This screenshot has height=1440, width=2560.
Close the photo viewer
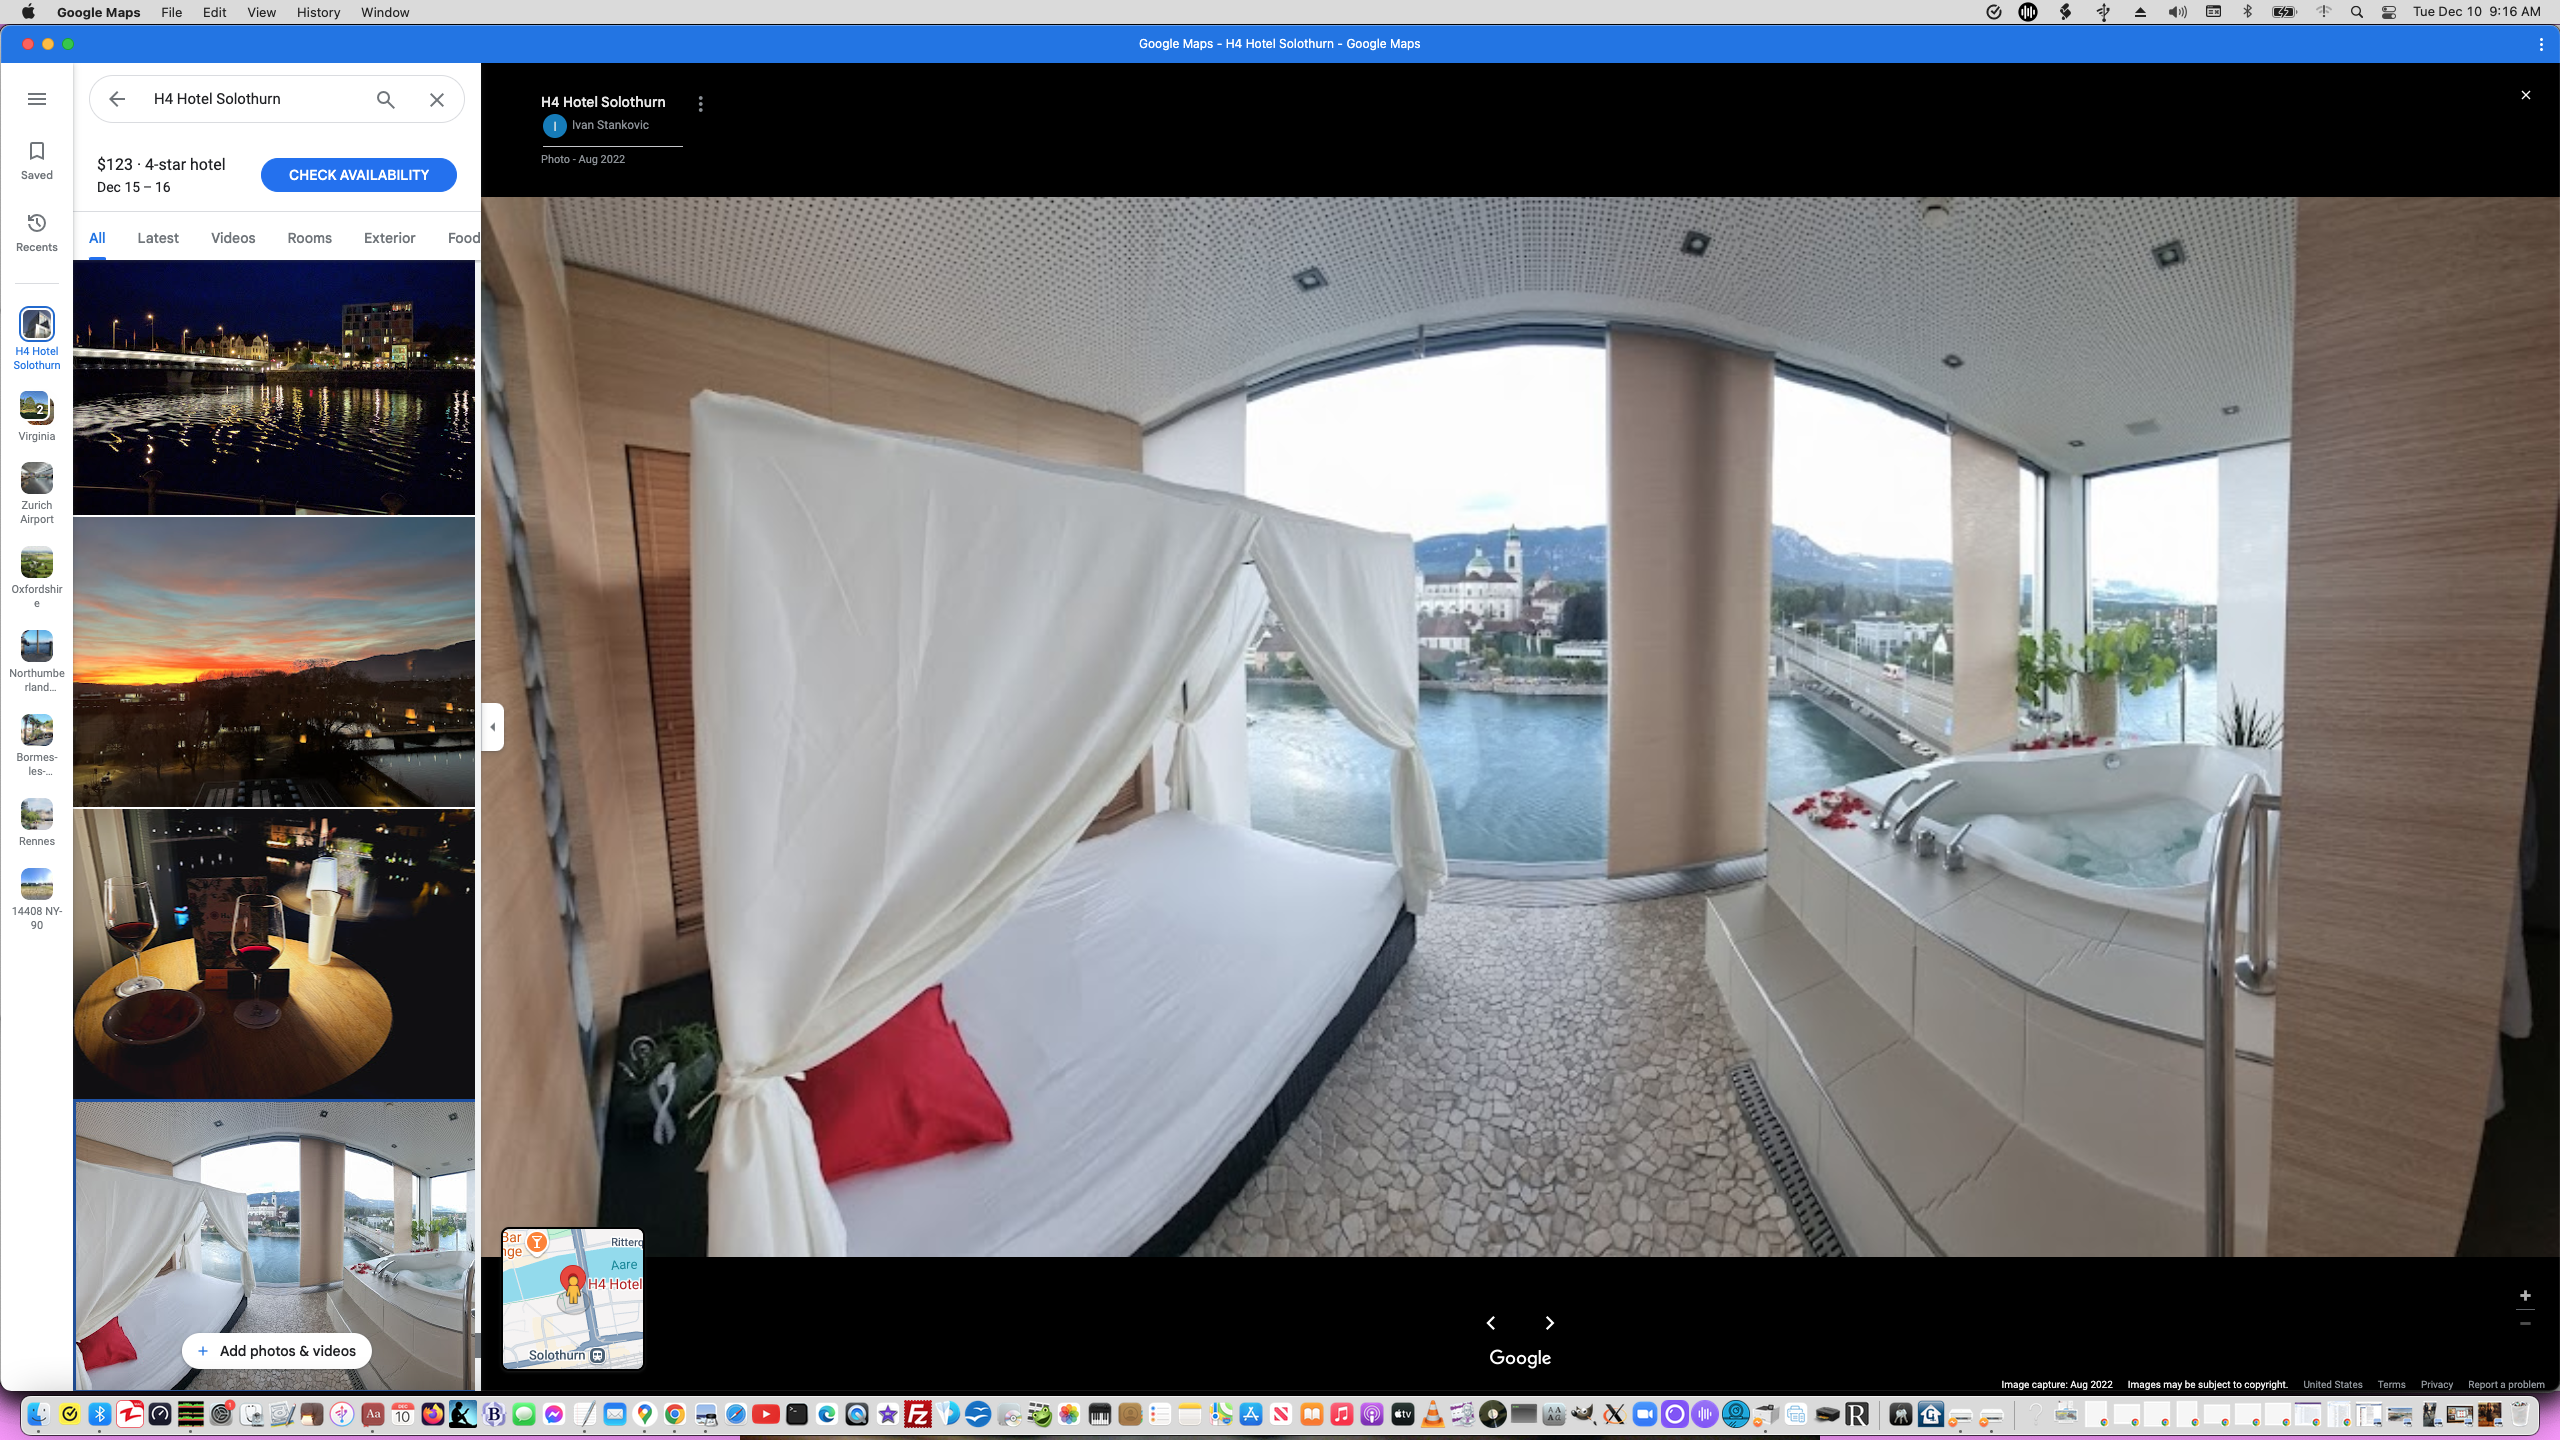[x=2525, y=95]
